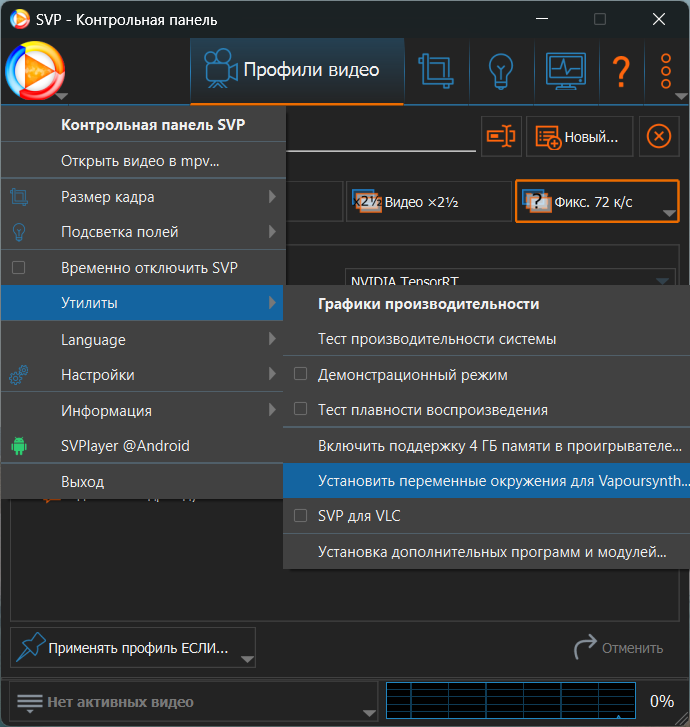This screenshot has height=727, width=690.
Task: Click the orange question mark help icon
Action: coord(621,71)
